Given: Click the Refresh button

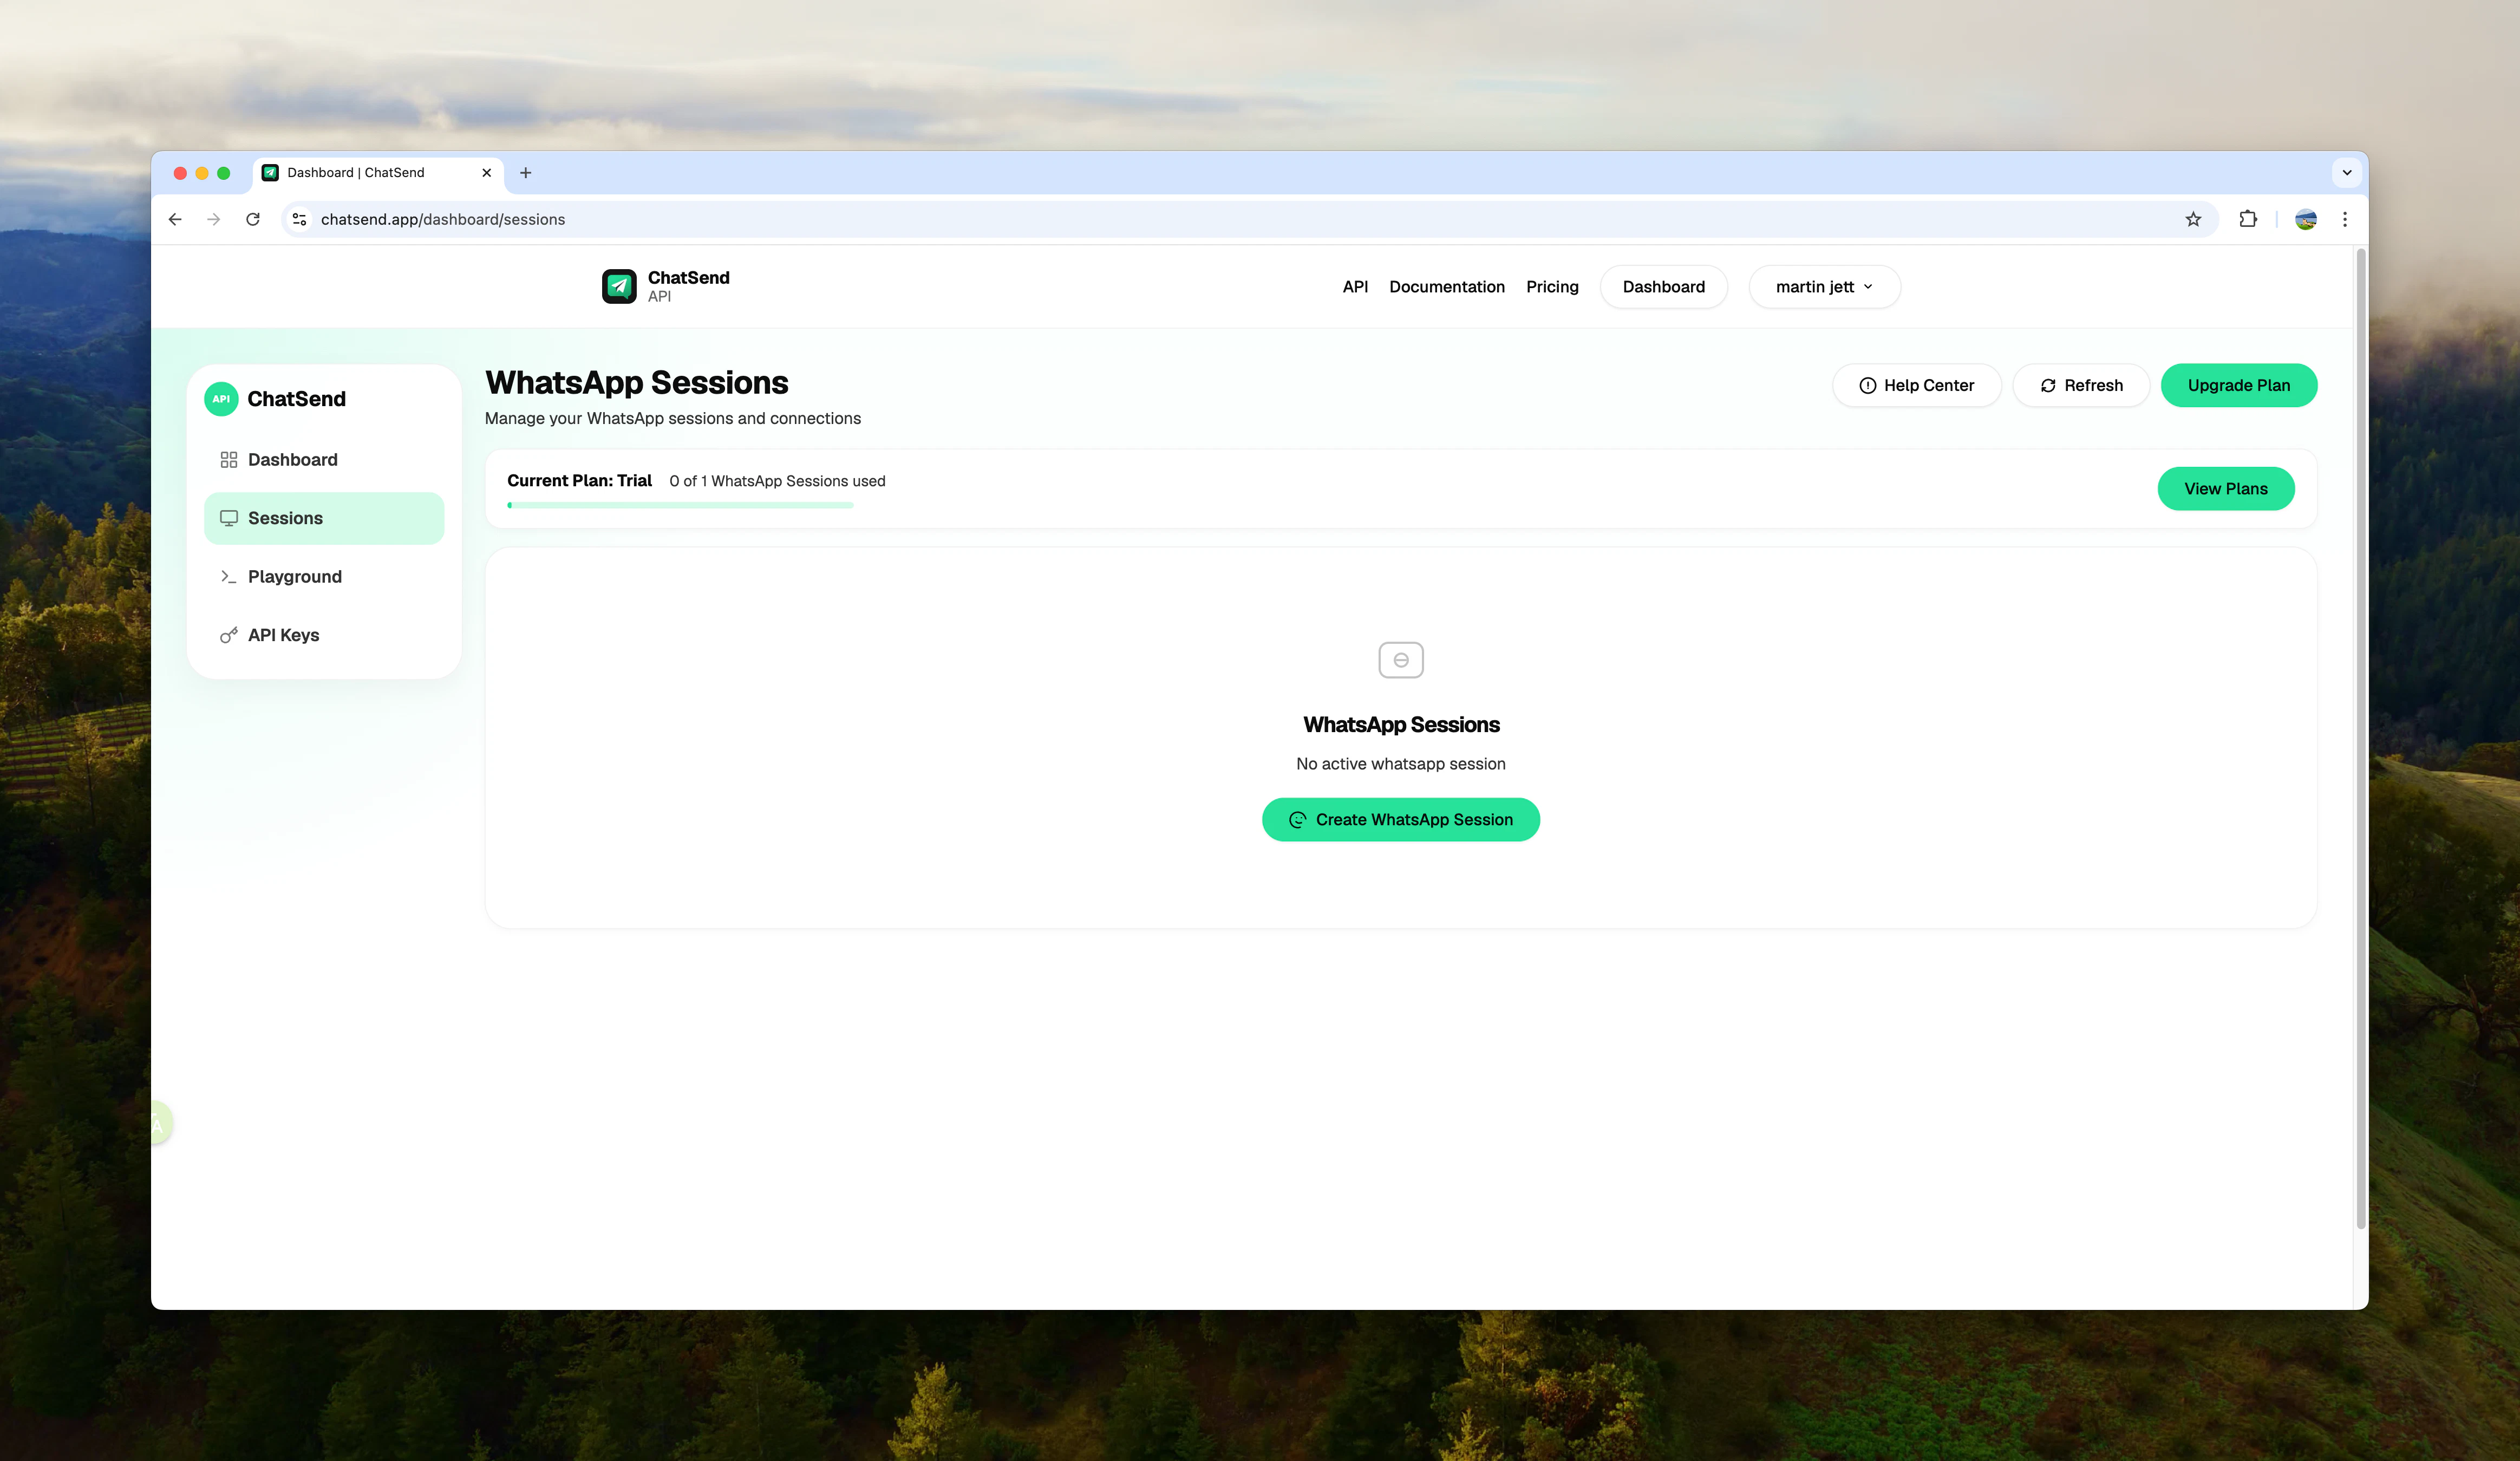Looking at the screenshot, I should click(x=2081, y=385).
